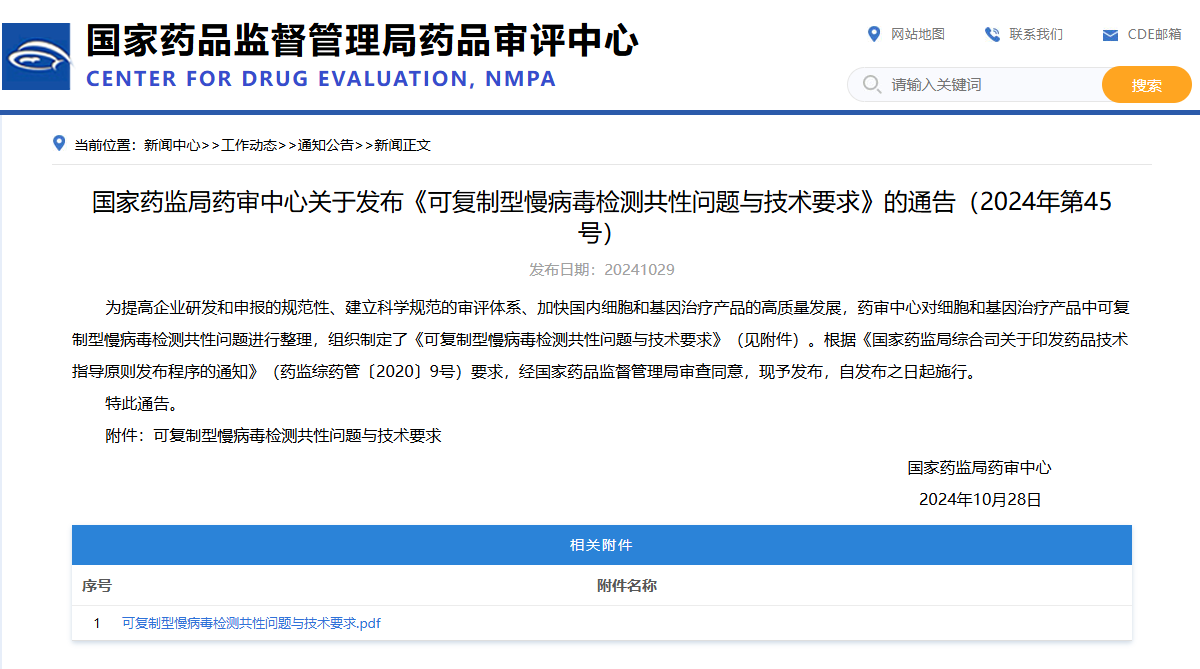Image resolution: width=1200 pixels, height=669 pixels.
Task: Click the 国家药品监督管理局药品审评中心 site title
Action: (362, 40)
